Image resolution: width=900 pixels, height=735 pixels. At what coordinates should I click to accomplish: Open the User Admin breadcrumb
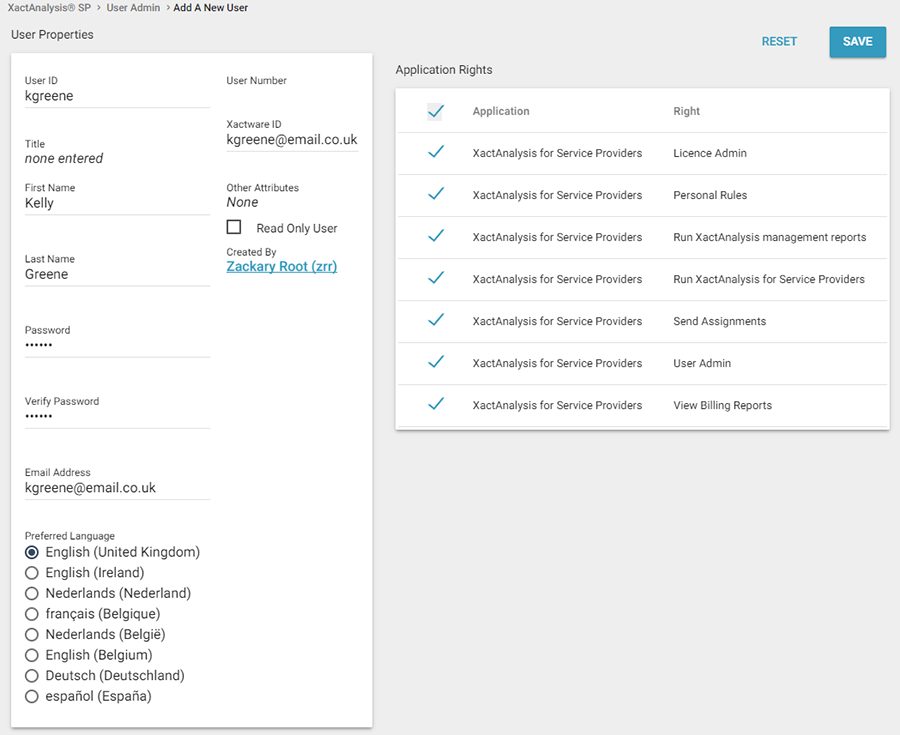click(x=133, y=7)
